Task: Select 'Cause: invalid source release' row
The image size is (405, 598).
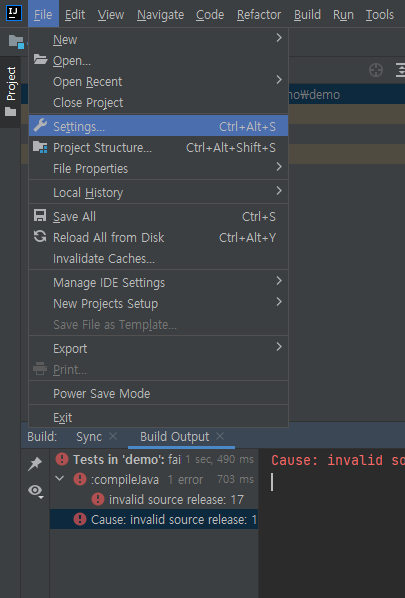Action: [154, 519]
